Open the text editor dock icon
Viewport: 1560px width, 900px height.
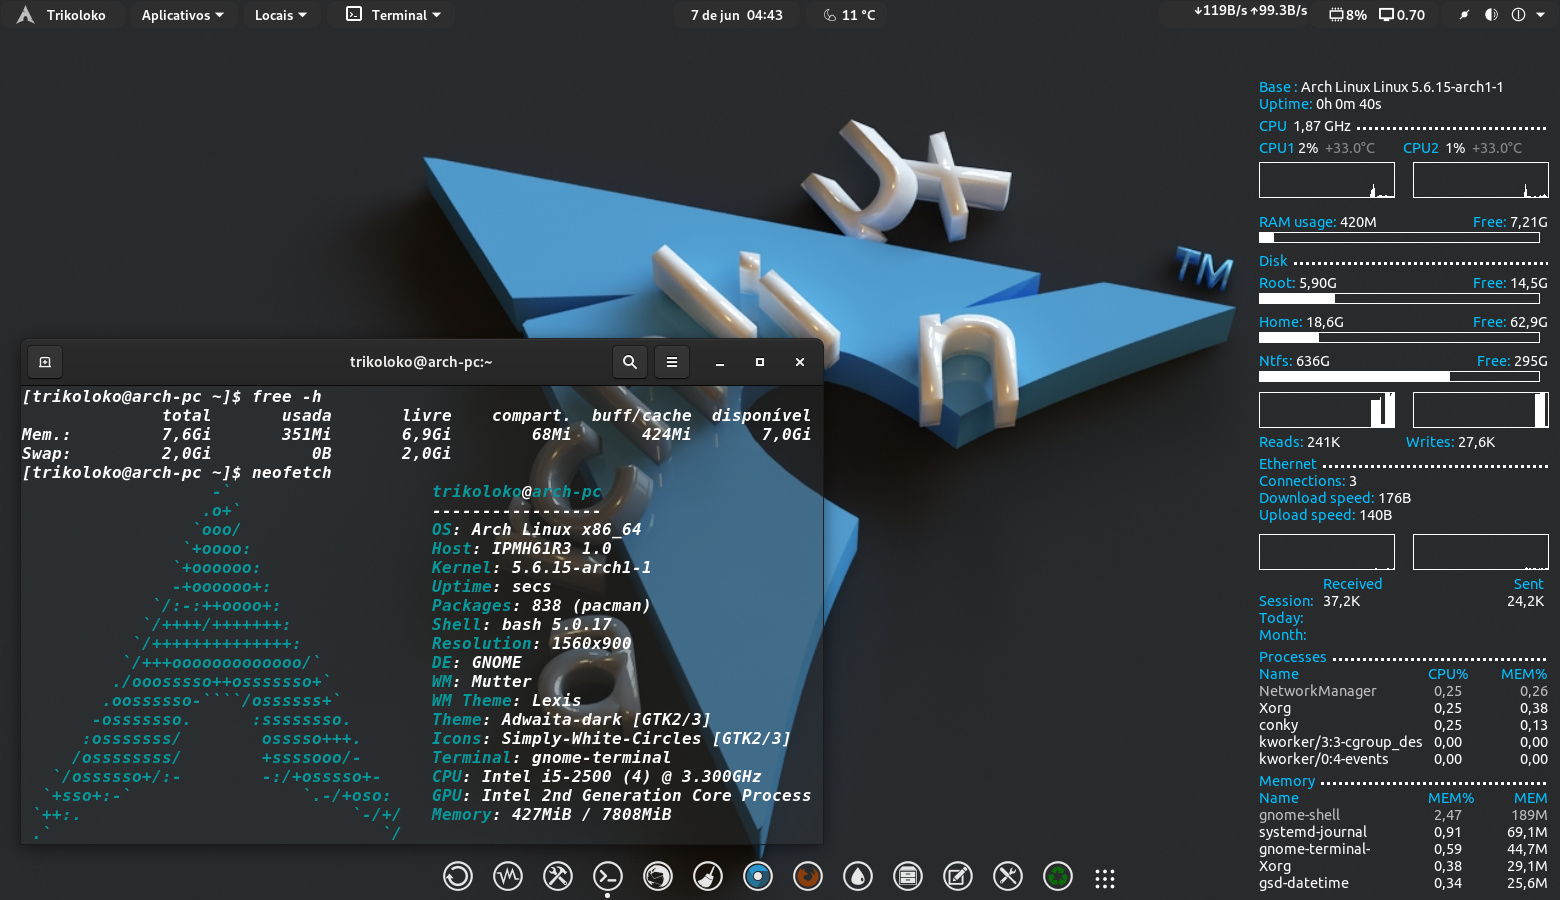957,877
